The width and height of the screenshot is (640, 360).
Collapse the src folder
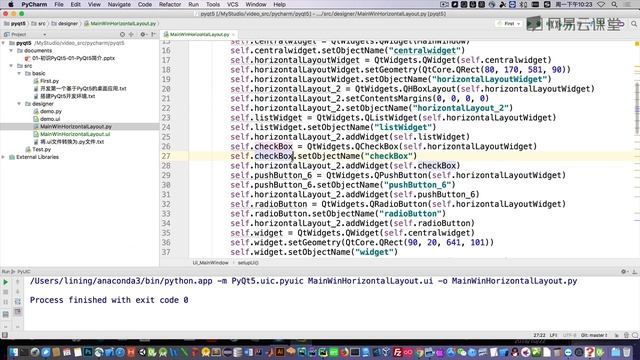(x=11, y=66)
